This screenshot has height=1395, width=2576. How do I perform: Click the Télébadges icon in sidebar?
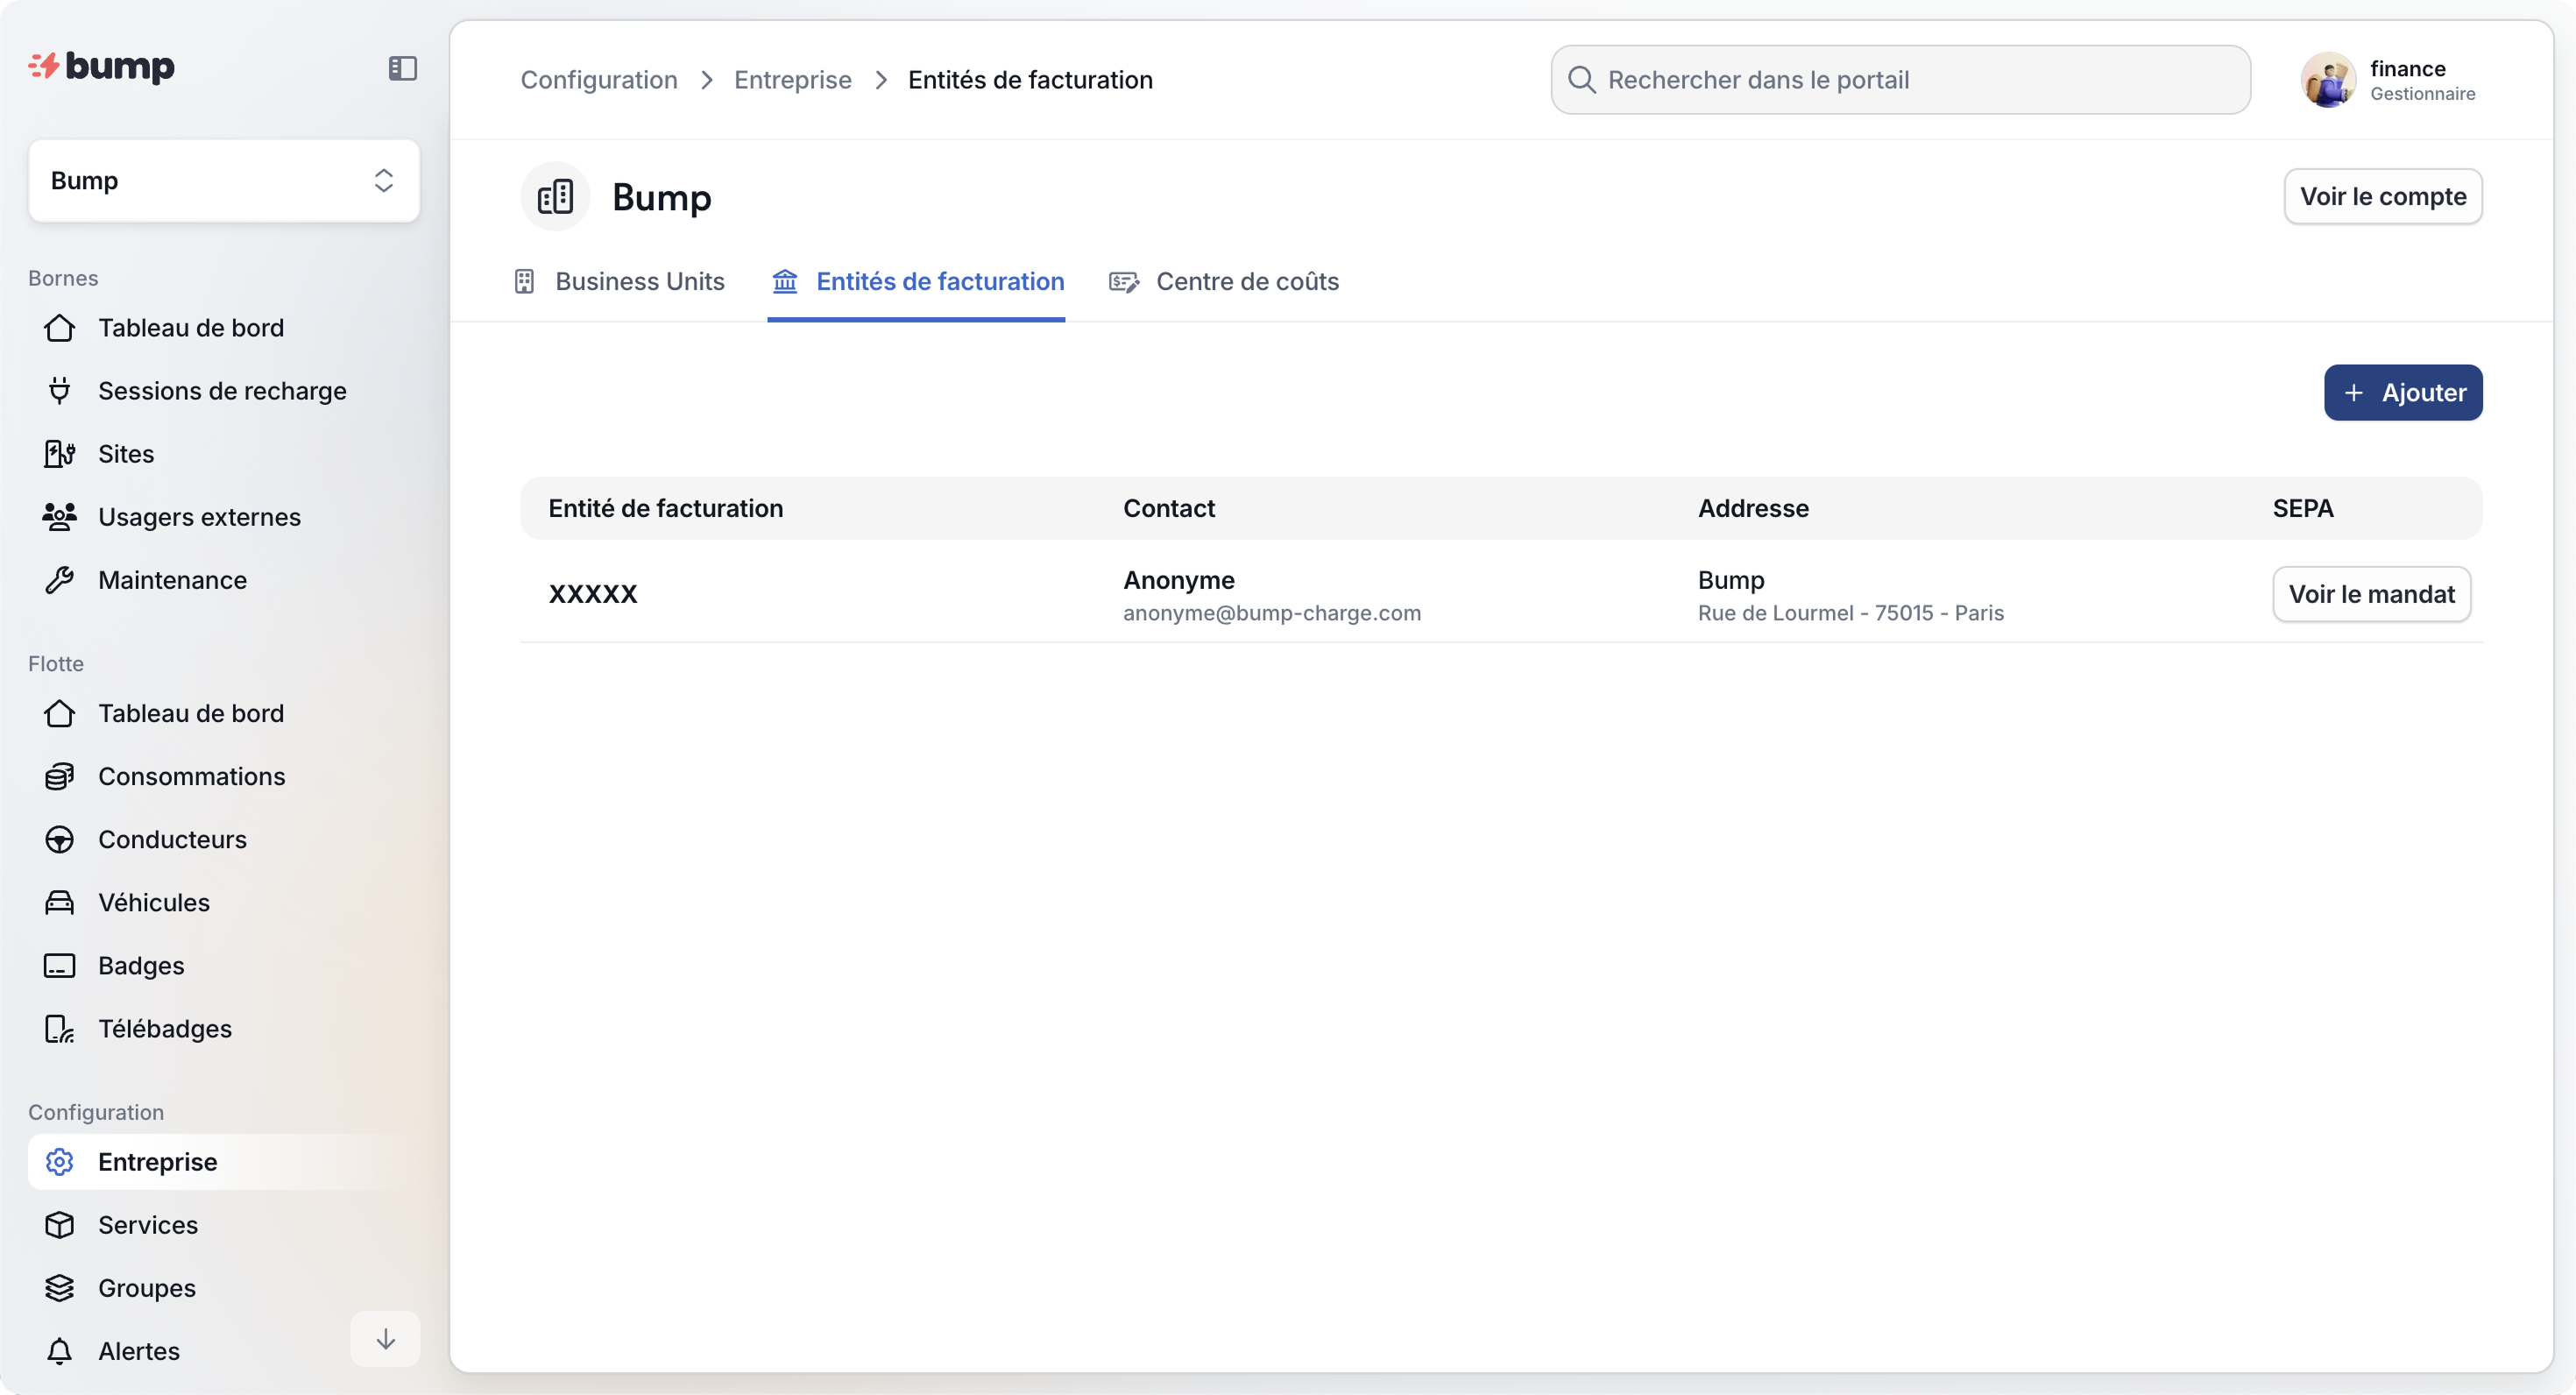[x=59, y=1029]
